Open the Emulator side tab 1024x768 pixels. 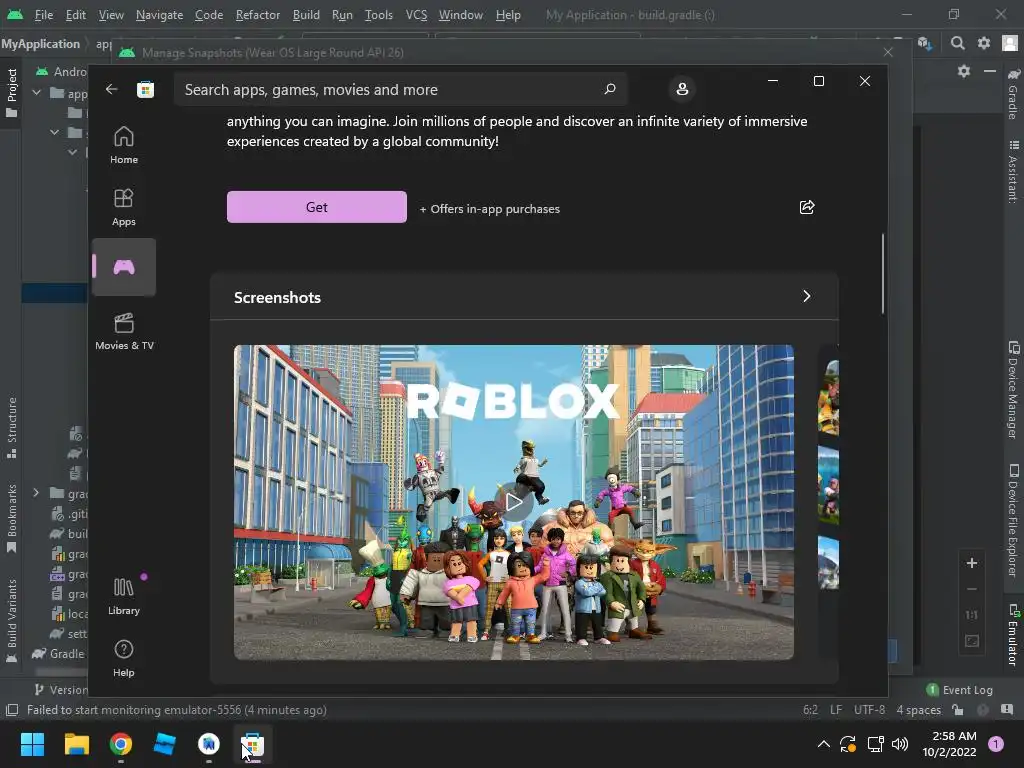pyautogui.click(x=1014, y=634)
